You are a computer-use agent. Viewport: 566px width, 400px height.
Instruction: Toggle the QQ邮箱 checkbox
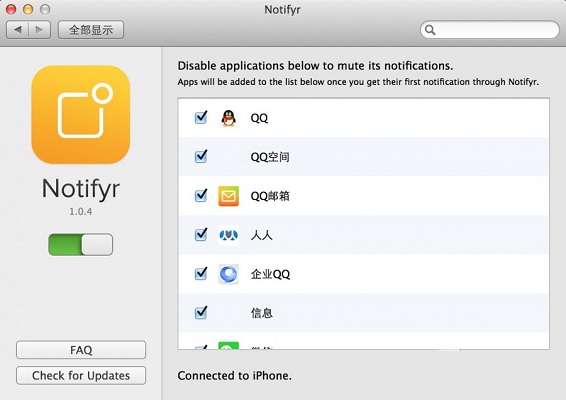[201, 195]
